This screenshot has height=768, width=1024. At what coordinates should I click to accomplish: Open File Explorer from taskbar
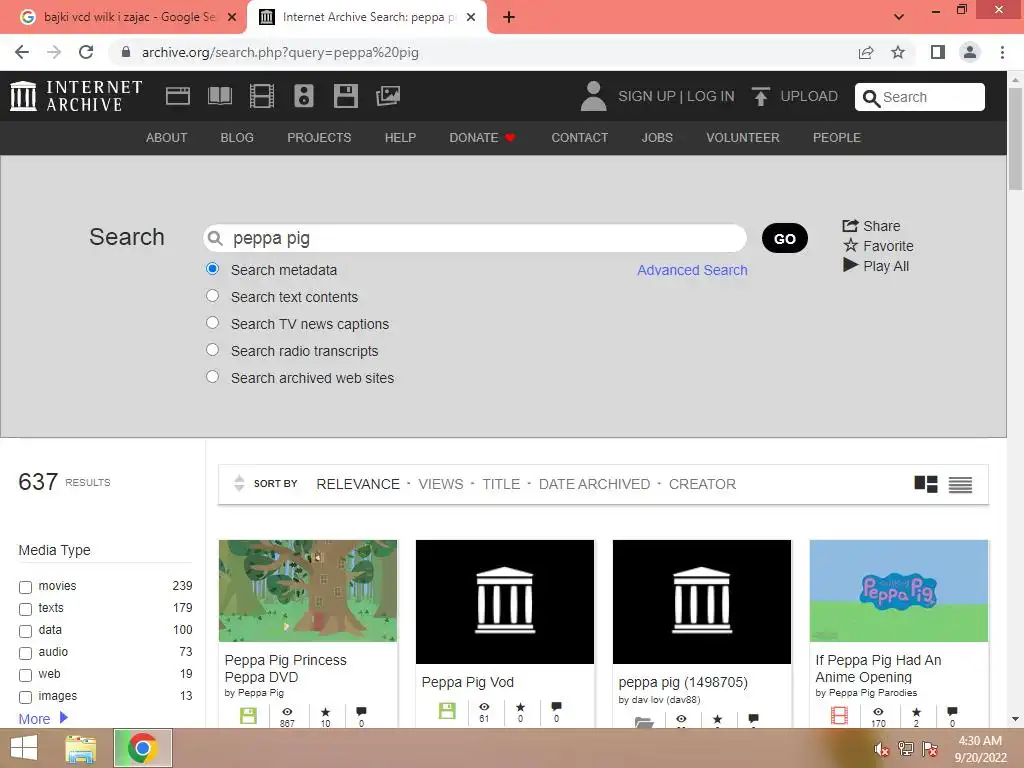click(81, 748)
